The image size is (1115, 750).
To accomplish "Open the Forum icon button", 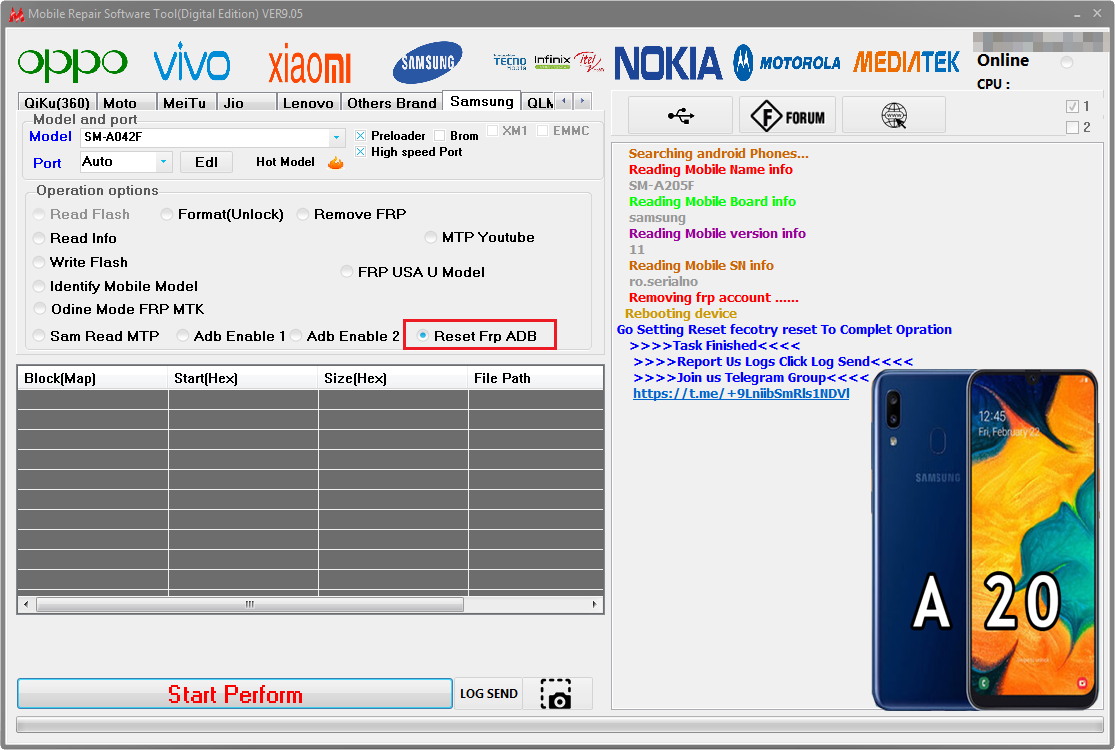I will tap(788, 116).
